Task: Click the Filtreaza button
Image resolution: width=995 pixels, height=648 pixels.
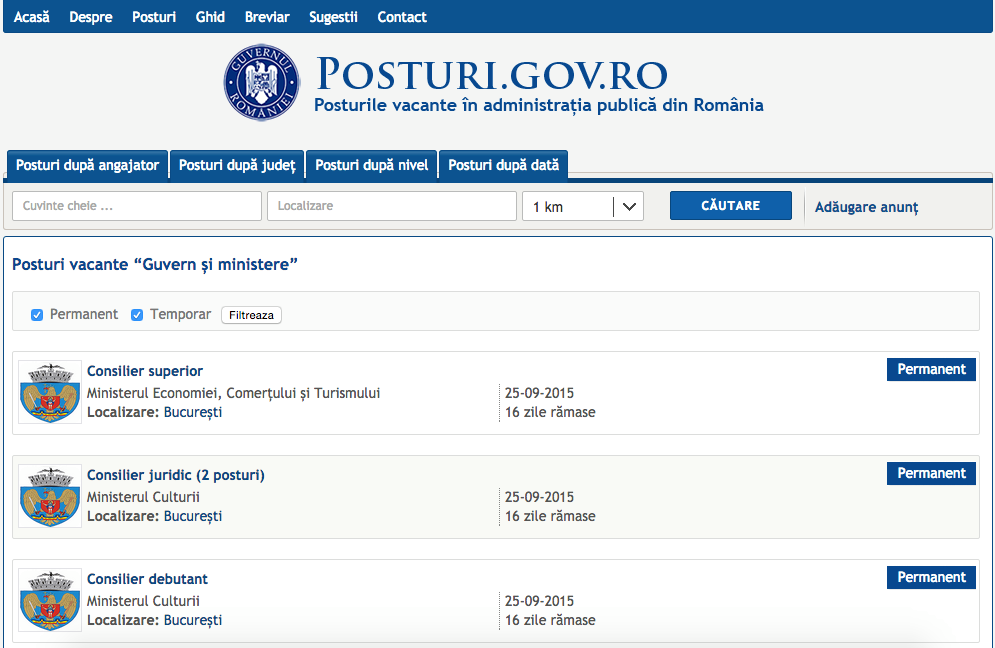Action: 251,315
